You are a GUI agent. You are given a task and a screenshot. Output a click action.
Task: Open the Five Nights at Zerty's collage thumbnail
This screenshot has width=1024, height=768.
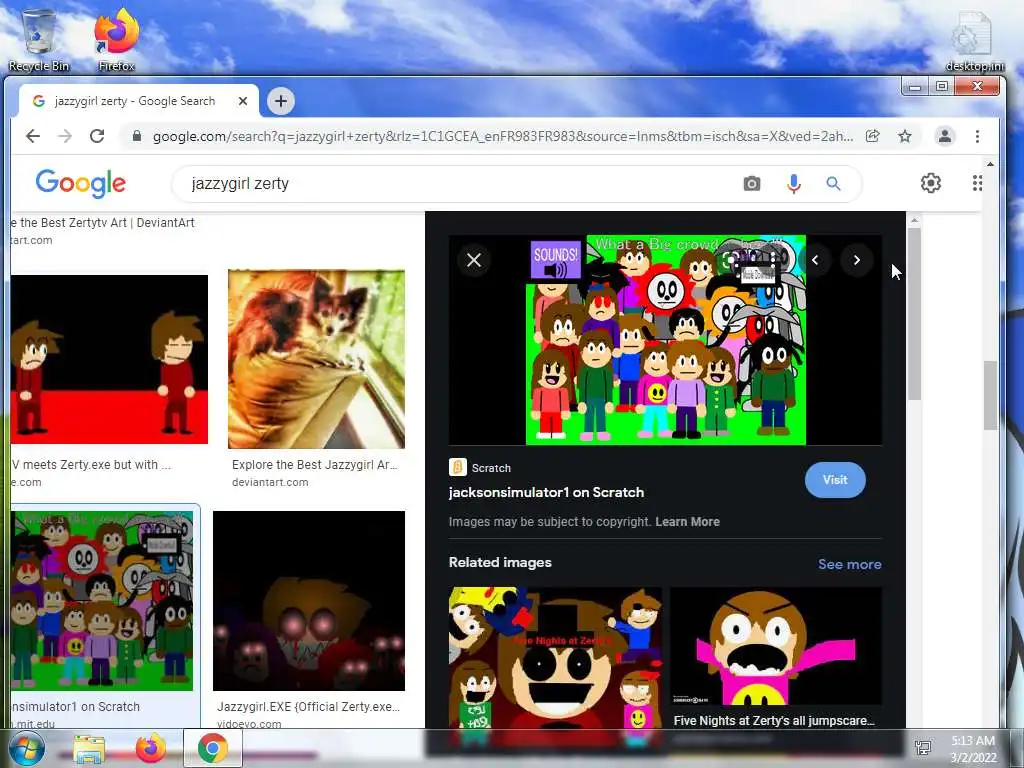[x=555, y=658]
